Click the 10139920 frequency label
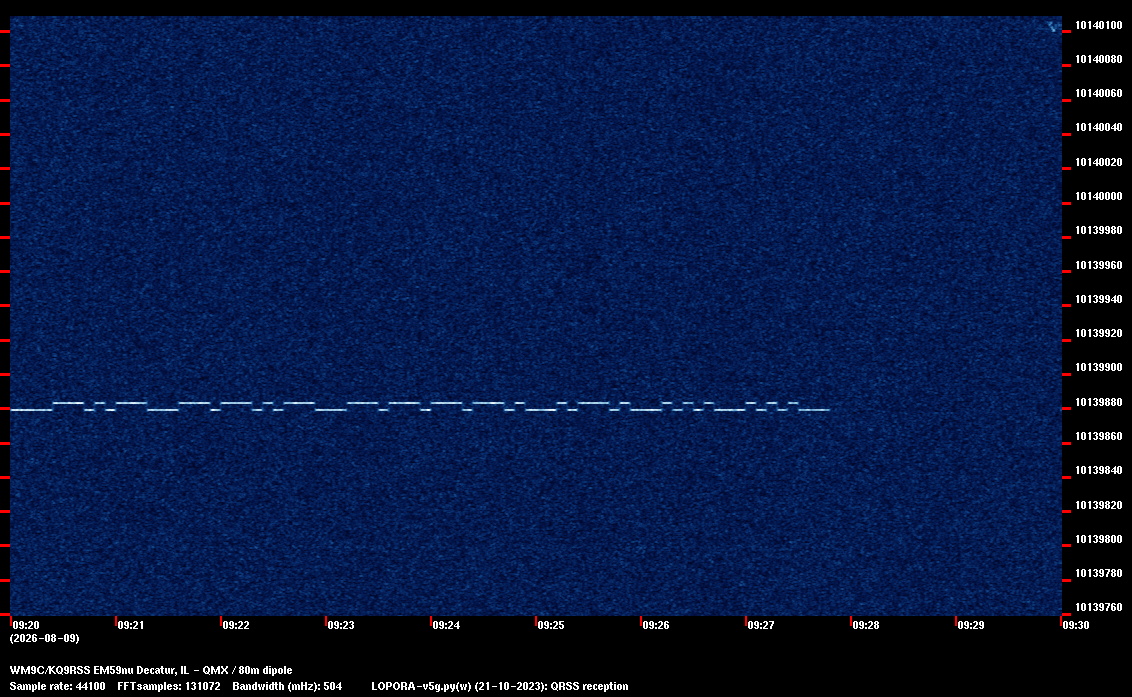This screenshot has width=1132, height=697. coord(1098,333)
